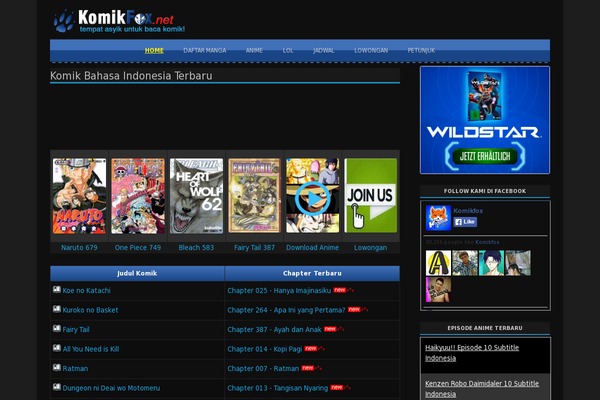Click the Judul Komik column header
600x400 pixels.
[x=137, y=273]
